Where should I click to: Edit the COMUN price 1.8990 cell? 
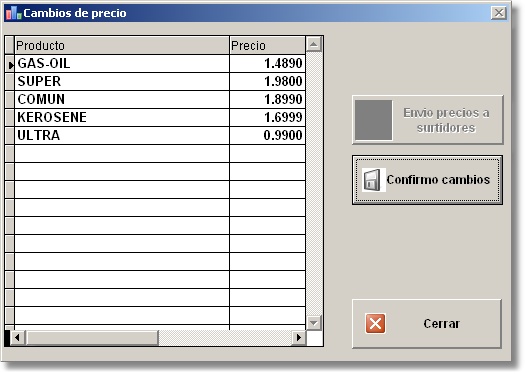pos(268,99)
